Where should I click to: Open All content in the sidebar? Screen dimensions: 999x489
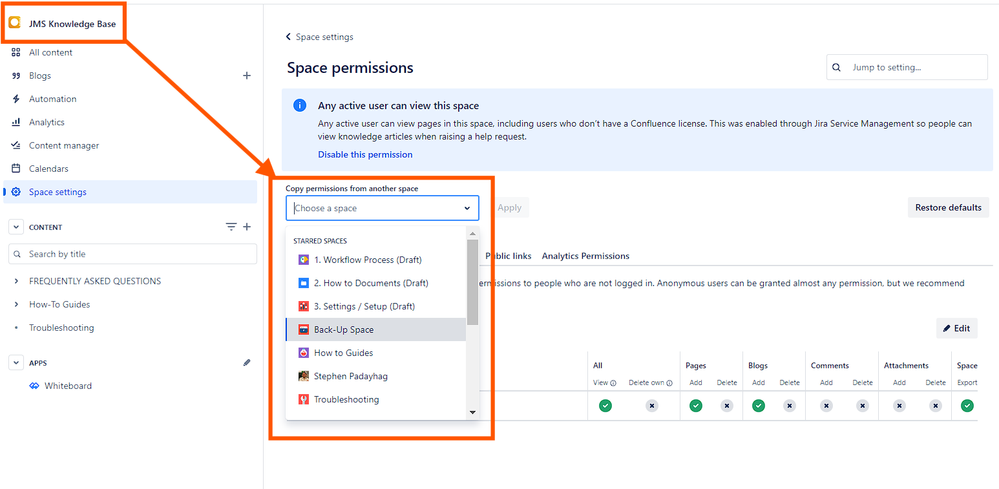tap(50, 53)
